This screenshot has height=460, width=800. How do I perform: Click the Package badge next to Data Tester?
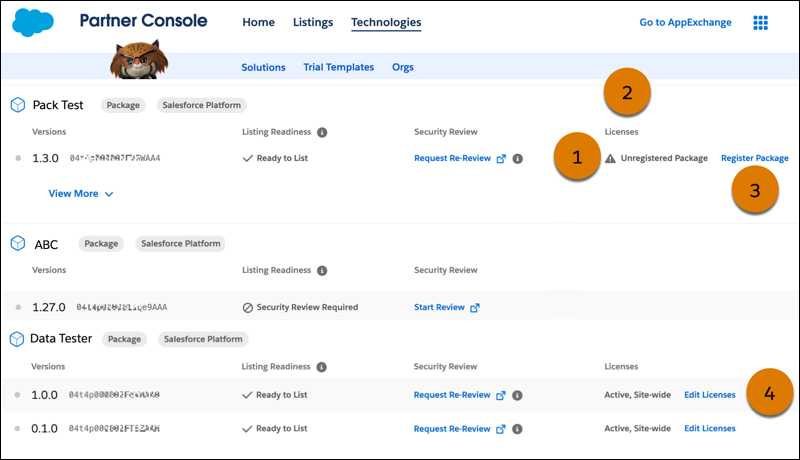(x=124, y=339)
